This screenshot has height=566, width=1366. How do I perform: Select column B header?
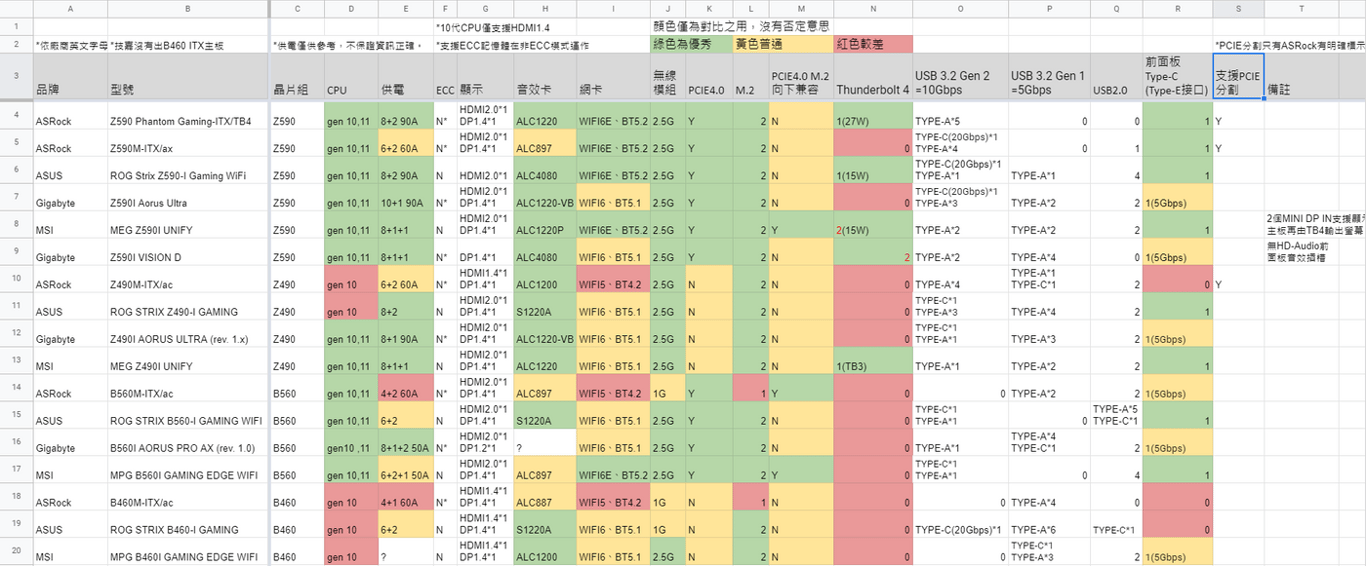(188, 8)
